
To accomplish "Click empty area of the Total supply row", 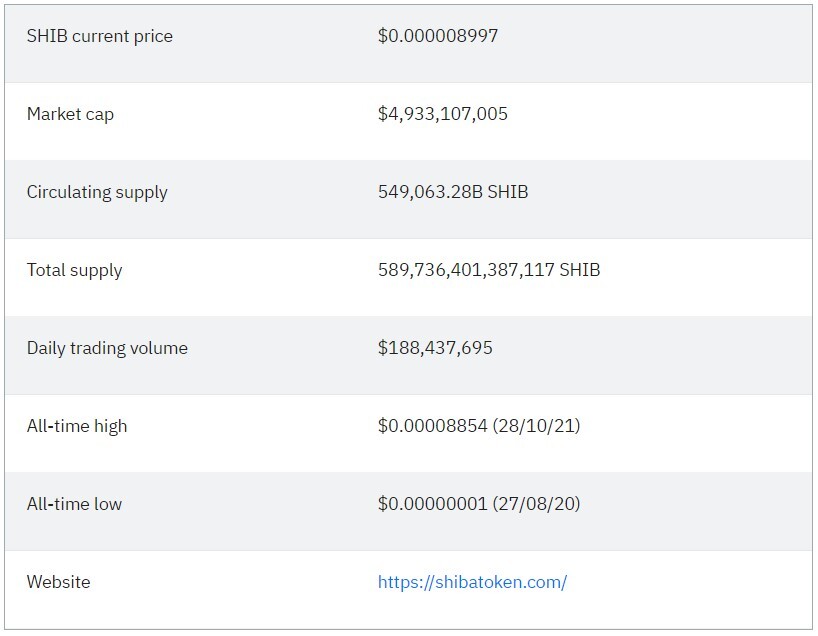I will 704,277.
